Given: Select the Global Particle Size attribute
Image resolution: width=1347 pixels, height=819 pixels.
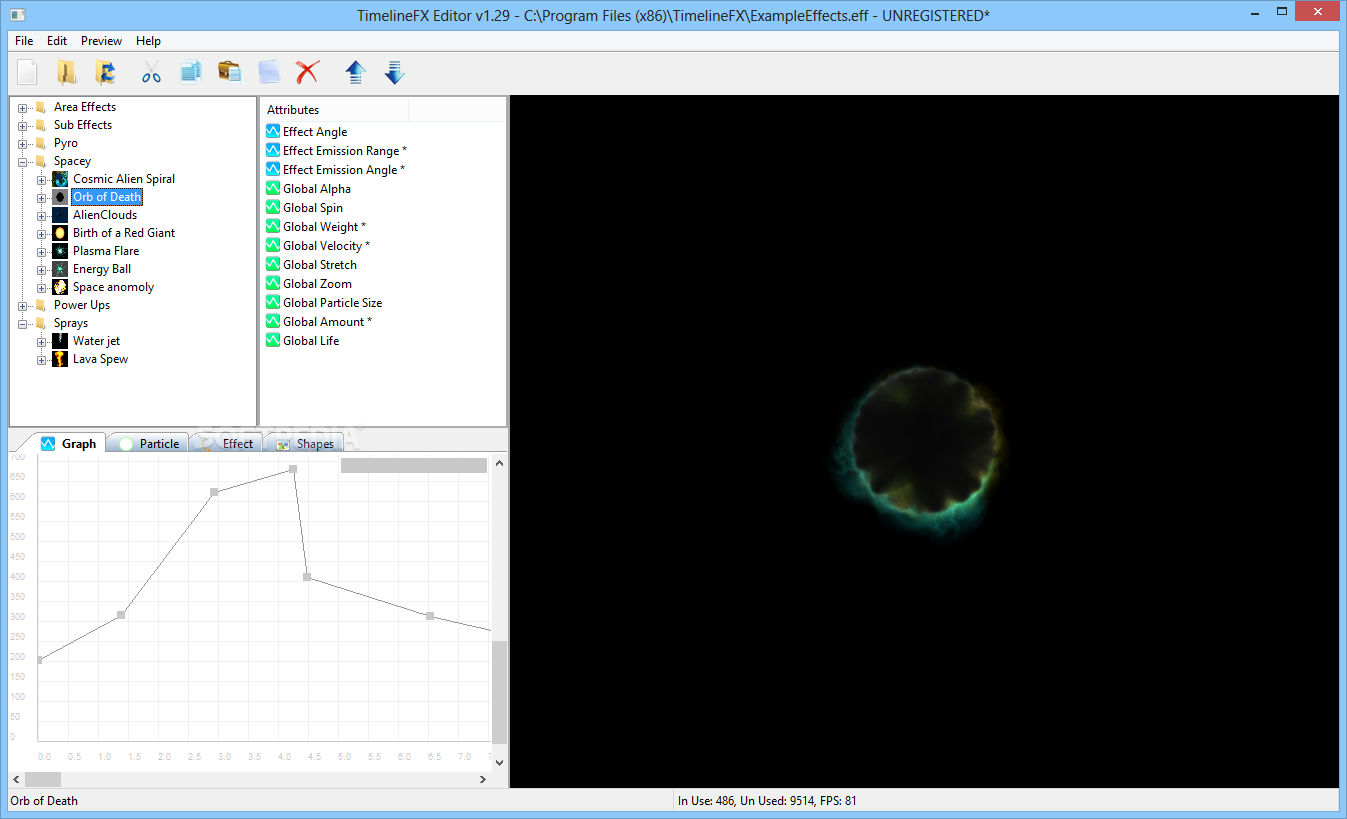Looking at the screenshot, I should point(332,303).
